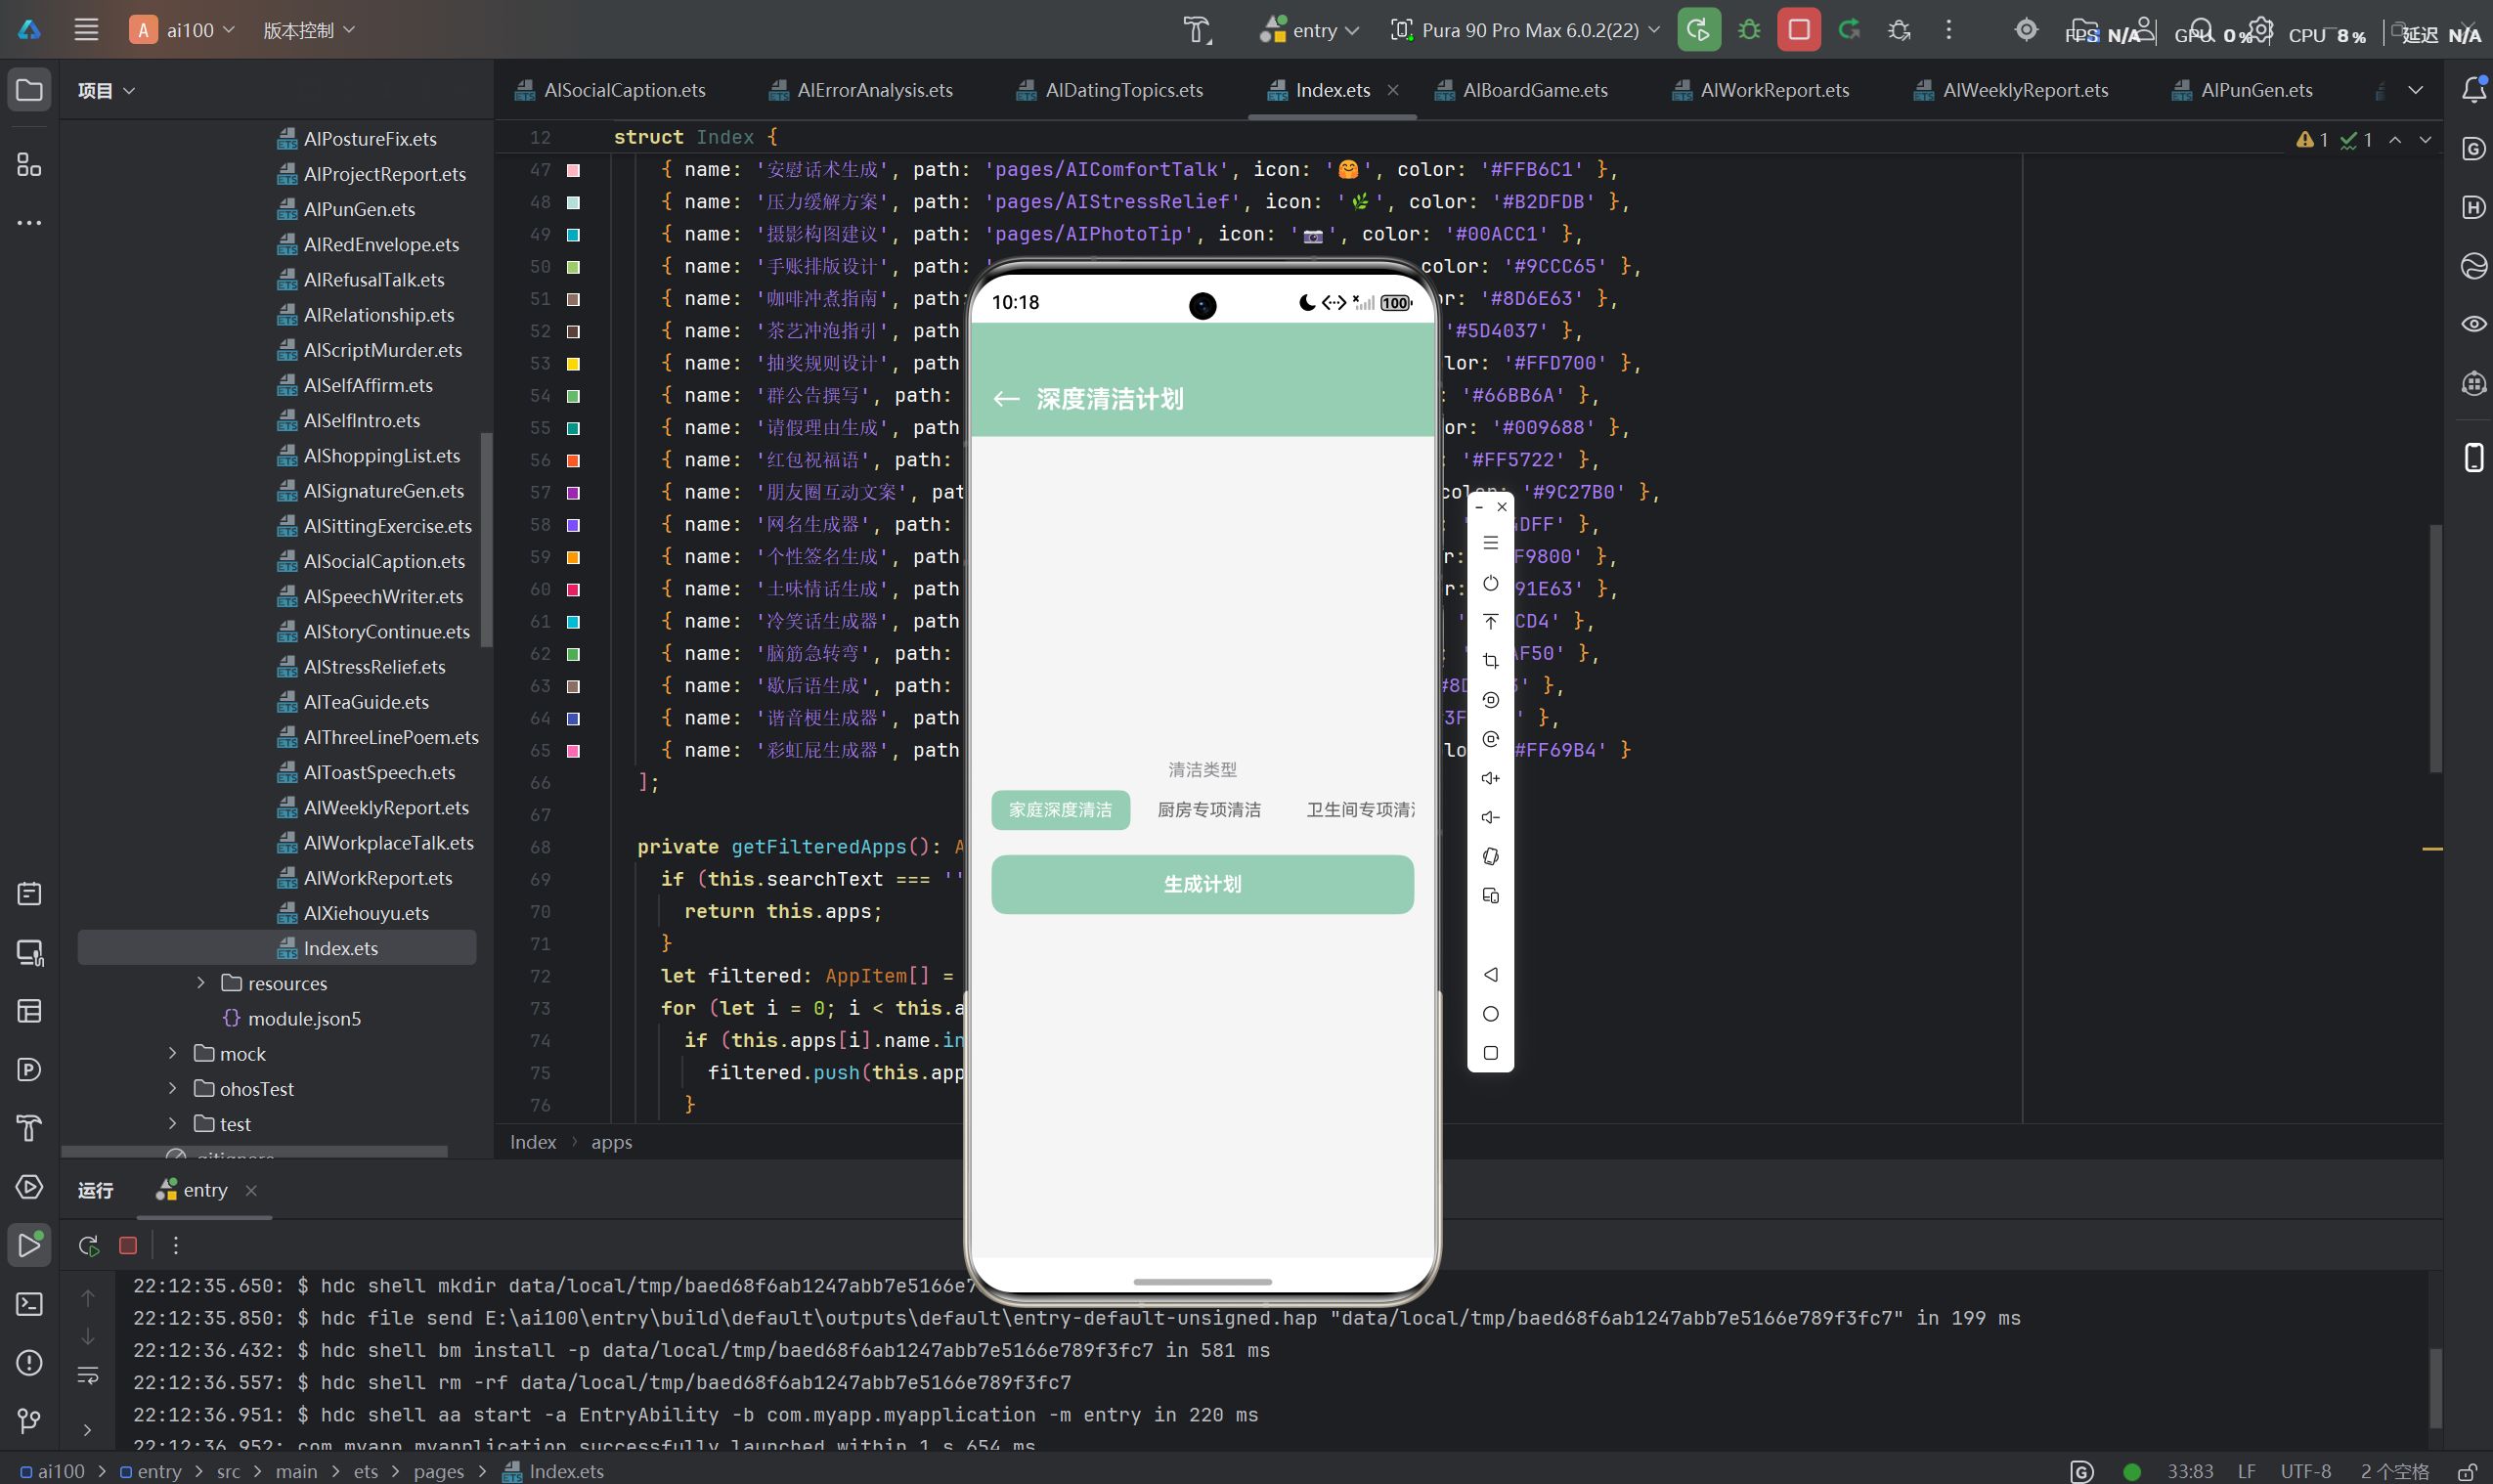Open the main hamburger menu
Image resolution: width=2493 pixels, height=1484 pixels.
[x=86, y=30]
